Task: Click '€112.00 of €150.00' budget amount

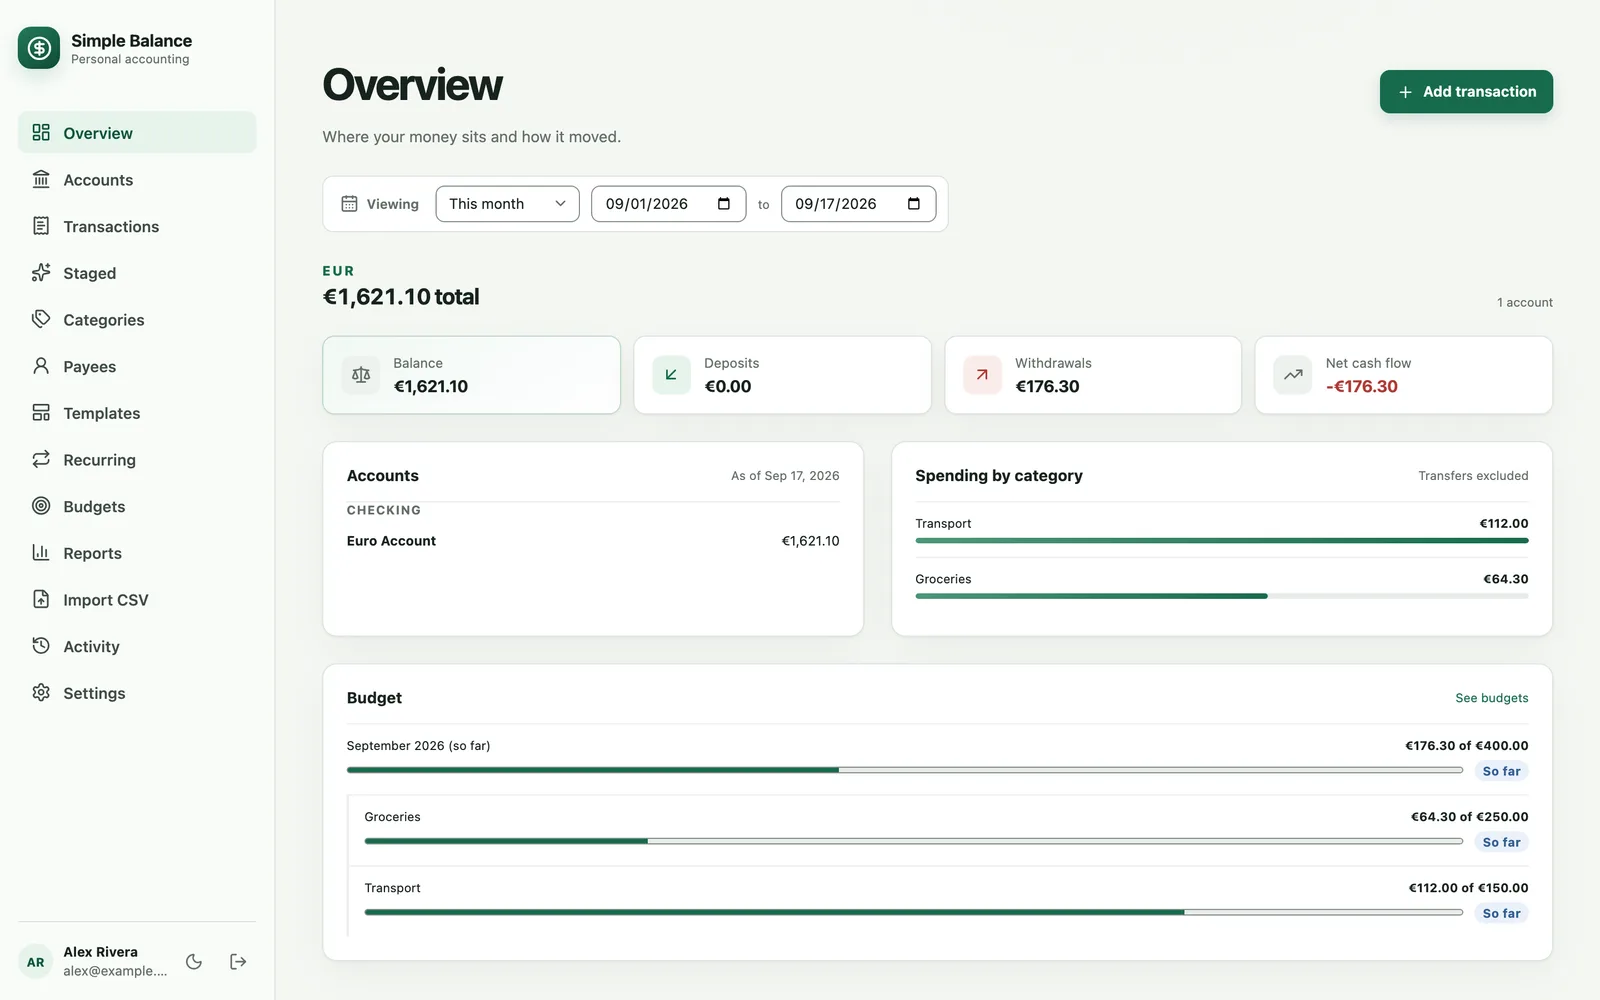Action: [x=1468, y=888]
